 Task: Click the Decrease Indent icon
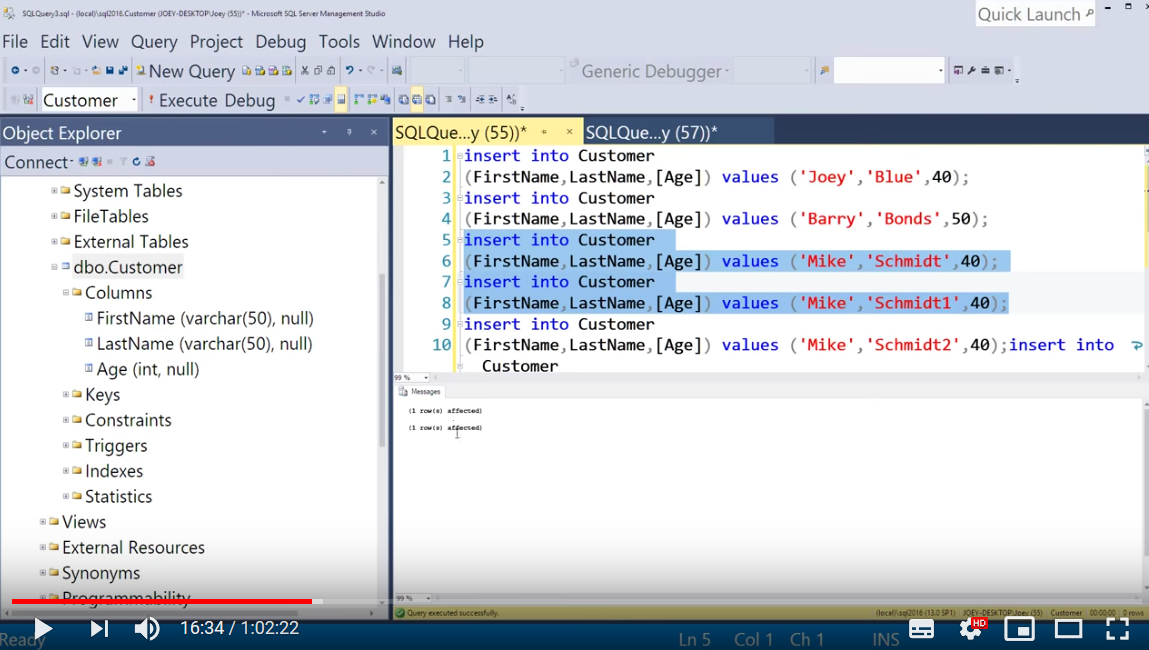point(480,100)
